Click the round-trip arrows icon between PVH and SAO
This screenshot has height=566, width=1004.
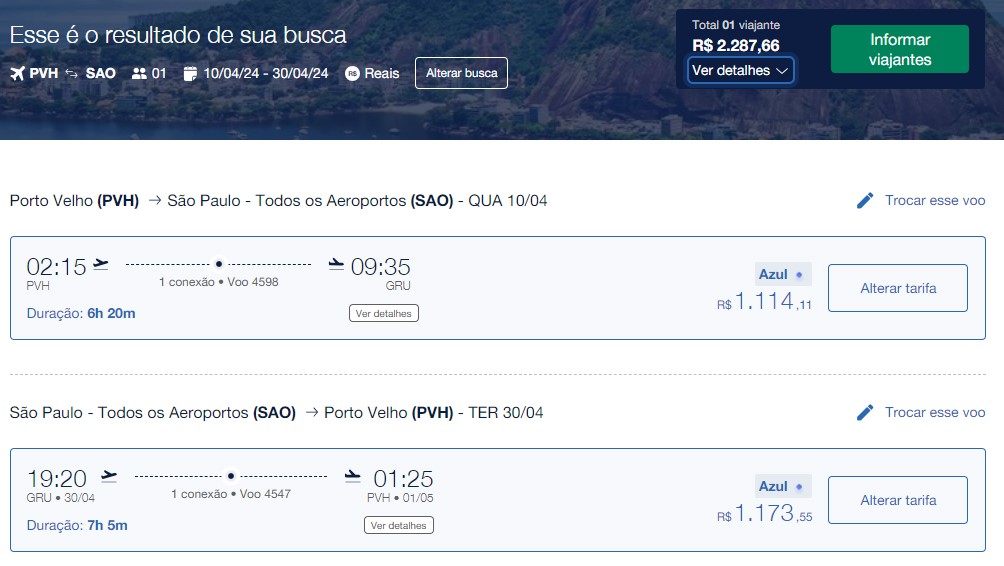[72, 73]
